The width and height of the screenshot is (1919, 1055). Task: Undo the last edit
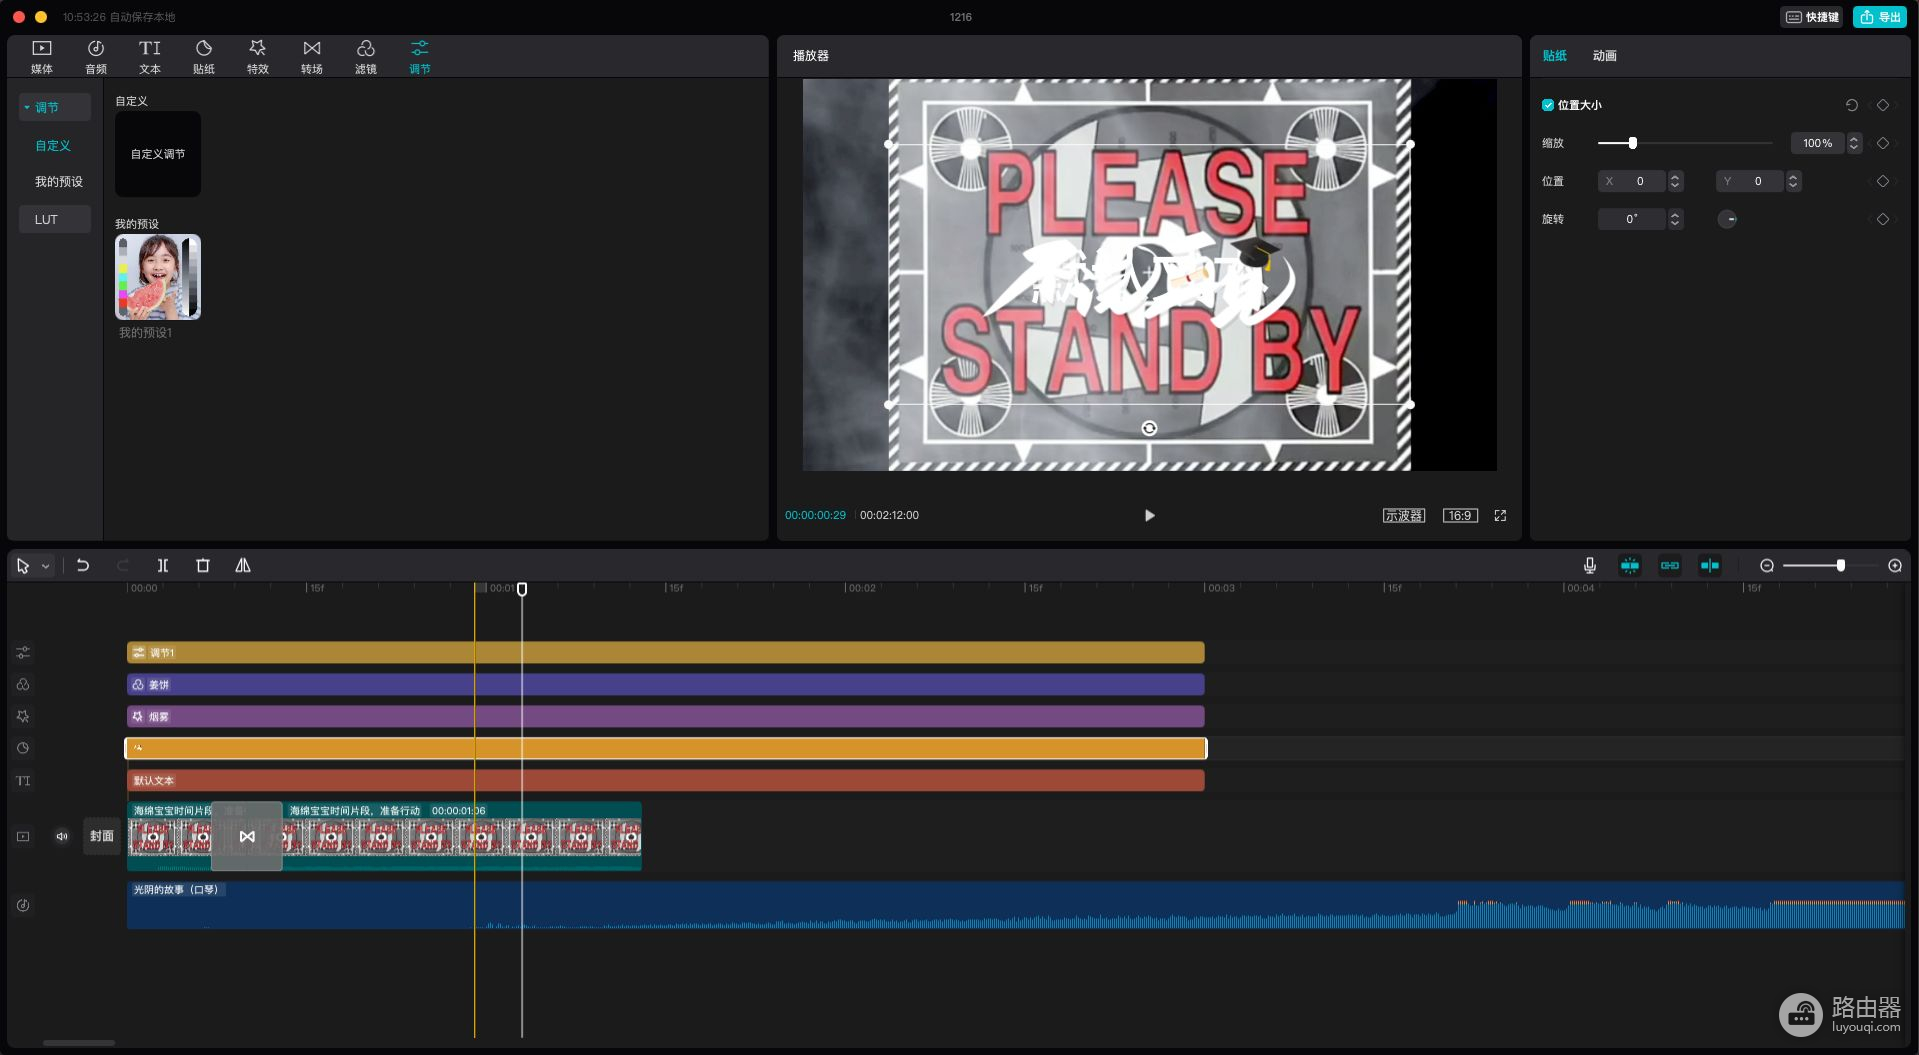[83, 566]
